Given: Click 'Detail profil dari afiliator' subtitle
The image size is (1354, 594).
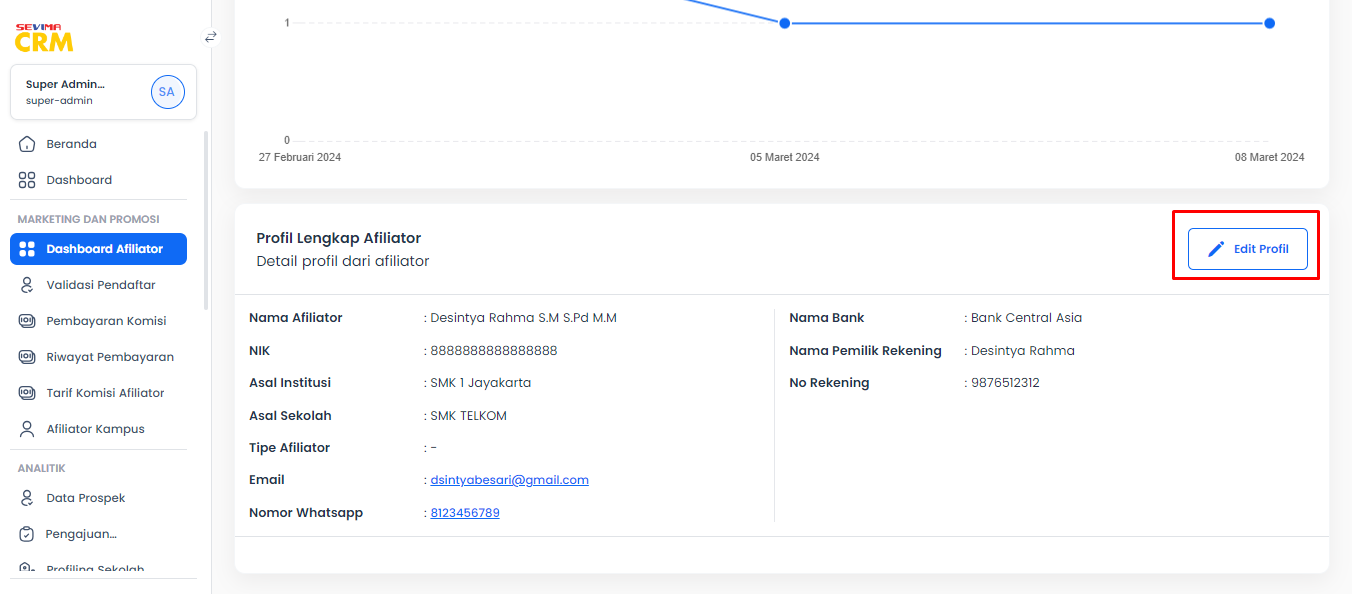Looking at the screenshot, I should tap(343, 262).
